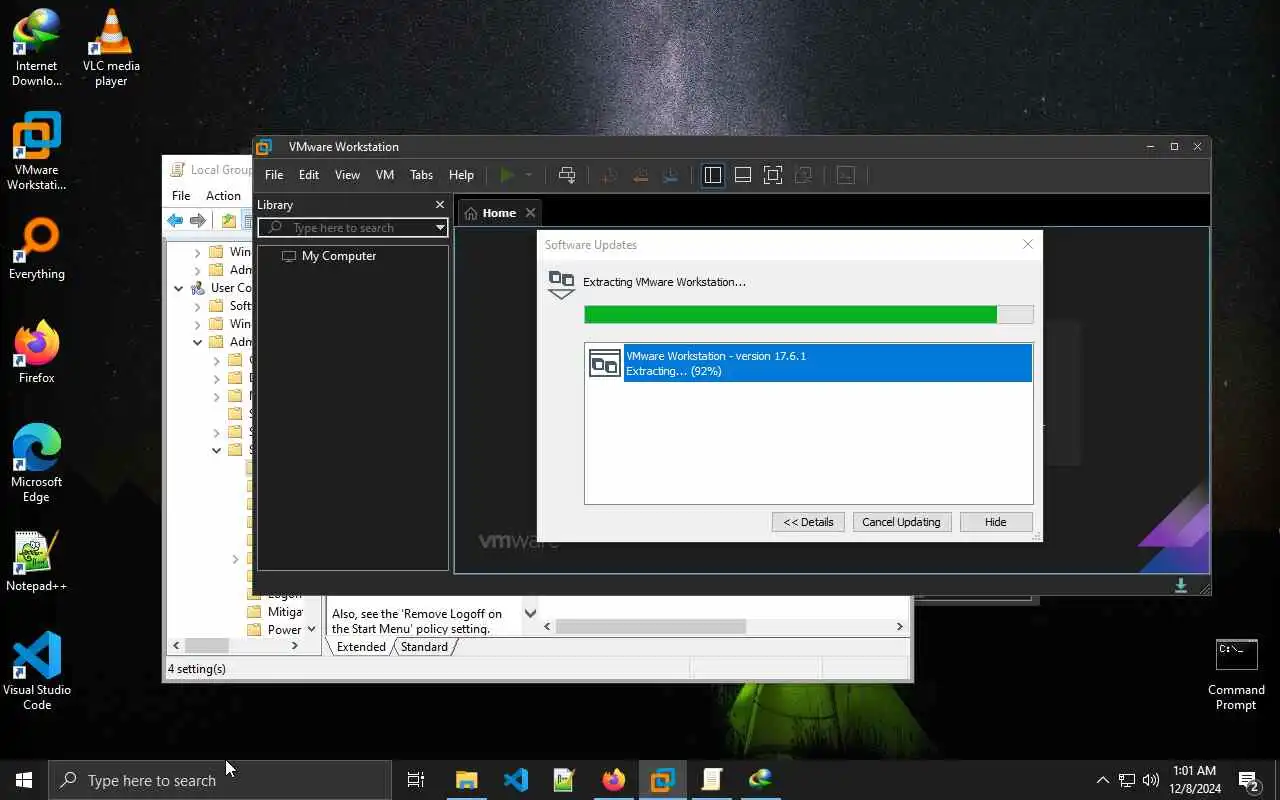Open Action menu in Local Group Policy
This screenshot has height=800, width=1280.
223,196
